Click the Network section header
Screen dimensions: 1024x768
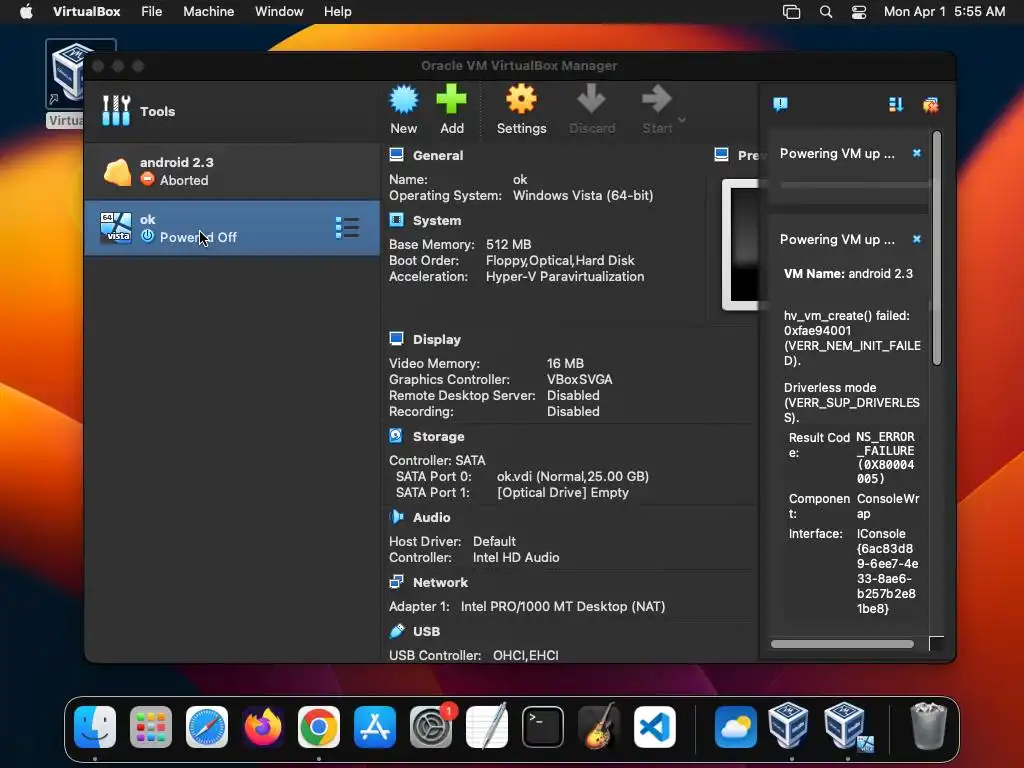440,583
